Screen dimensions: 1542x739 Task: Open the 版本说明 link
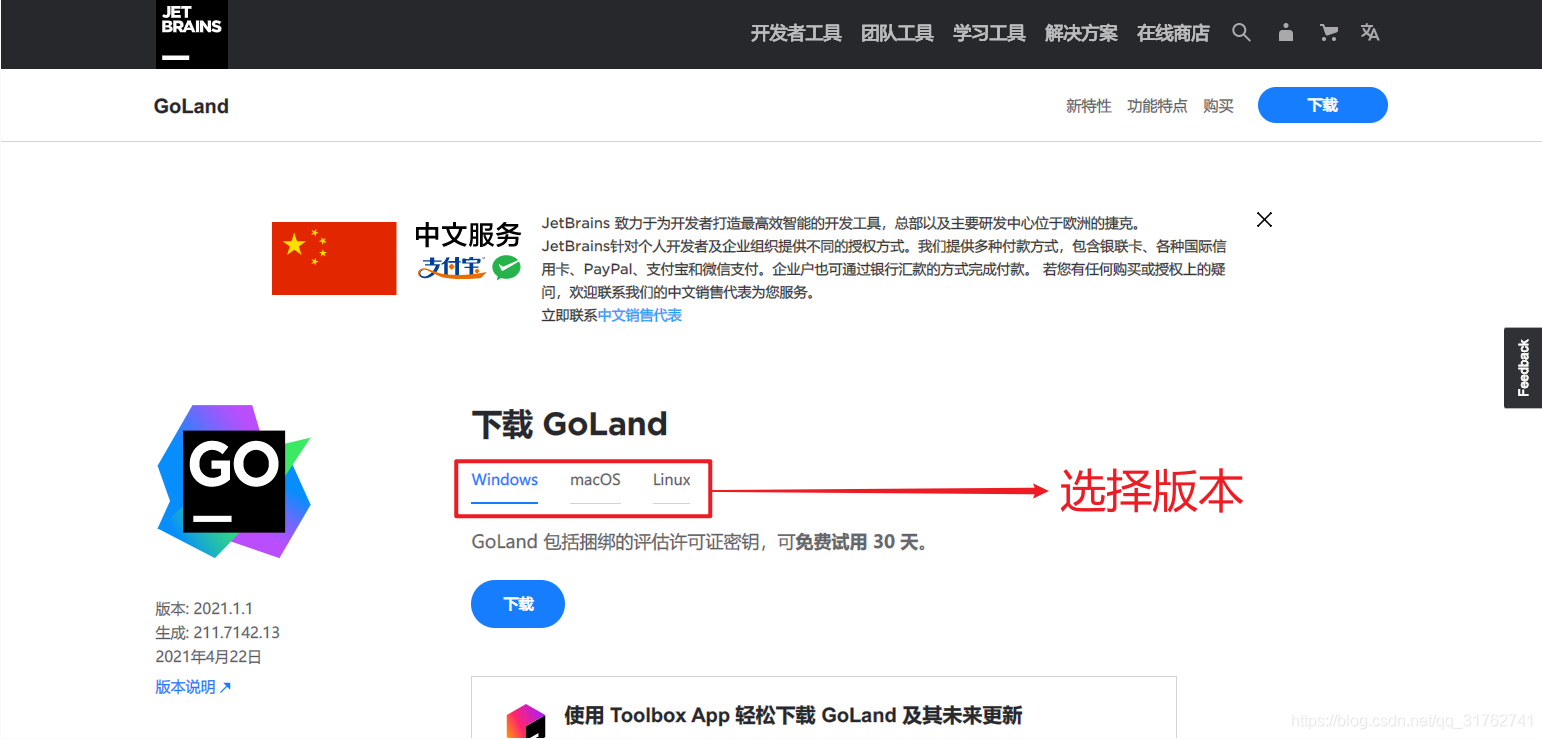(x=193, y=687)
